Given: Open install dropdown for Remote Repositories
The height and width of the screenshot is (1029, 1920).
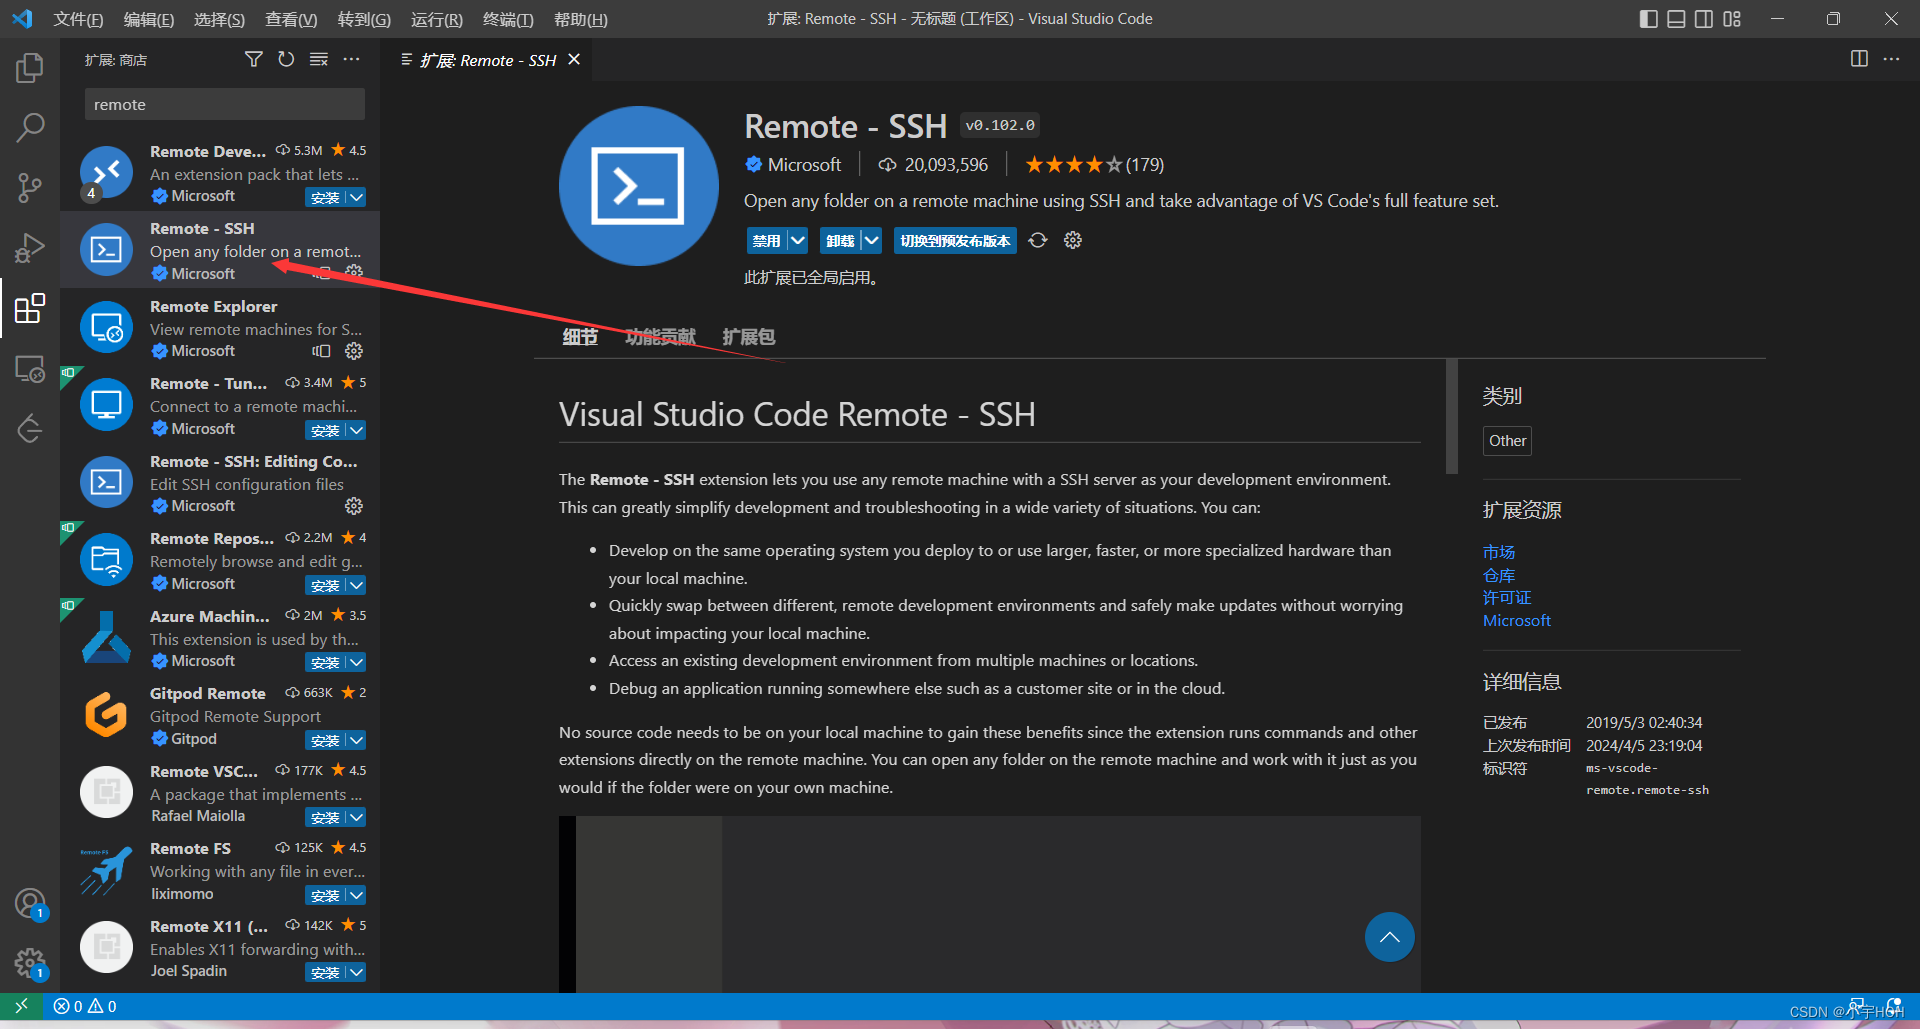Looking at the screenshot, I should pos(356,585).
